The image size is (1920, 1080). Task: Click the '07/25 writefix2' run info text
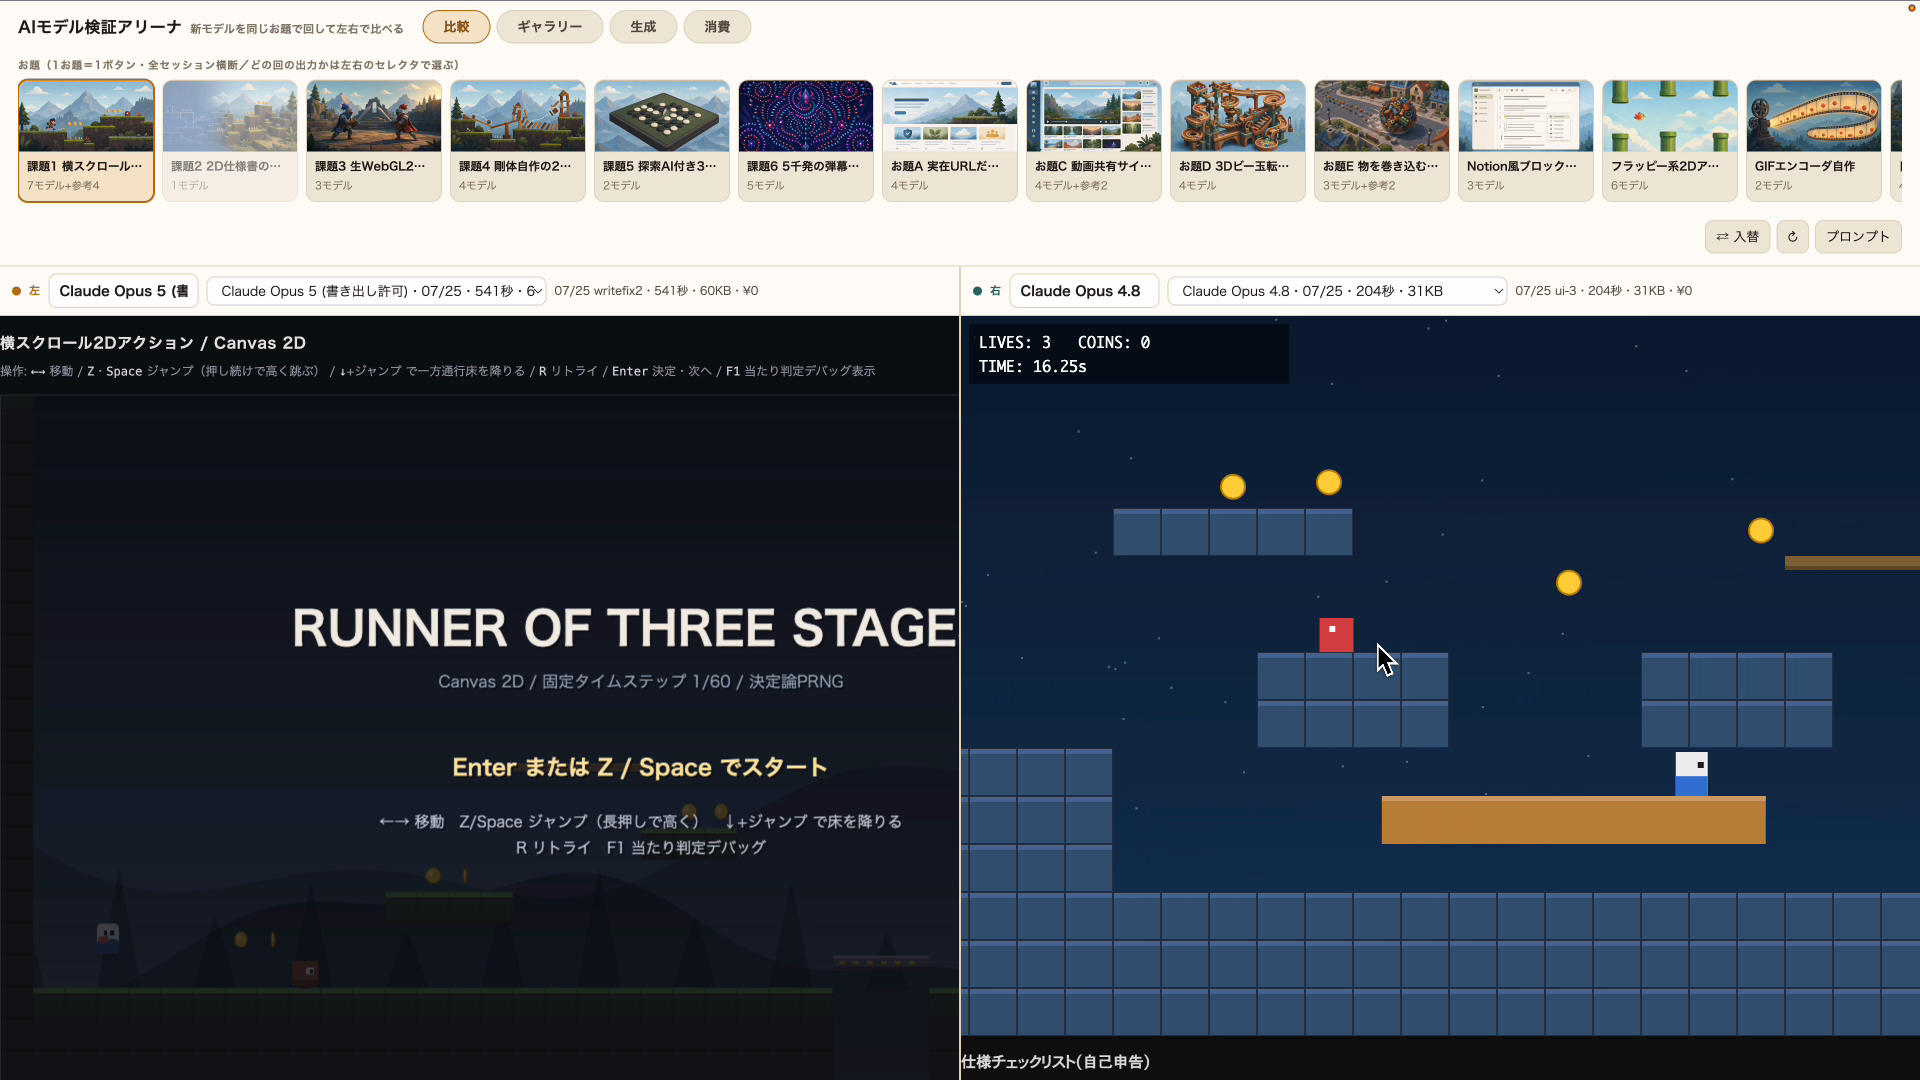(x=656, y=291)
